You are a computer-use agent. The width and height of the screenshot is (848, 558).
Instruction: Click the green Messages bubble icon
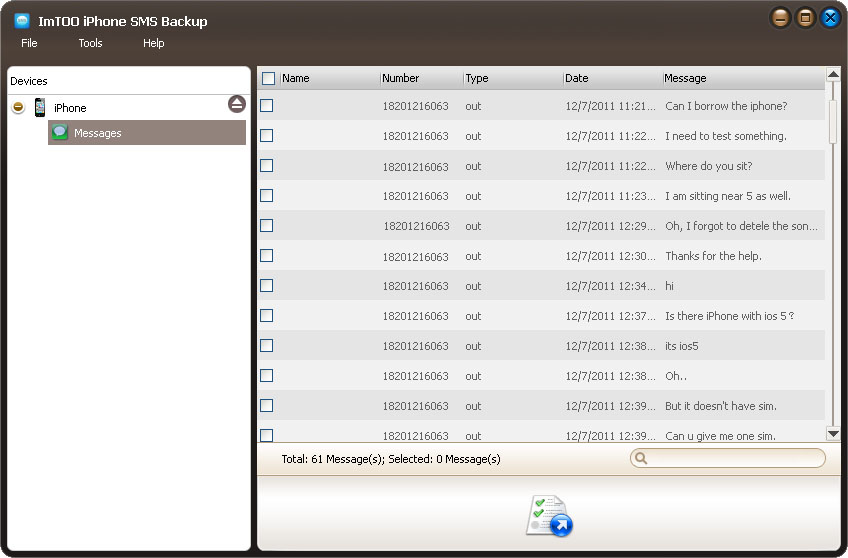pos(60,132)
